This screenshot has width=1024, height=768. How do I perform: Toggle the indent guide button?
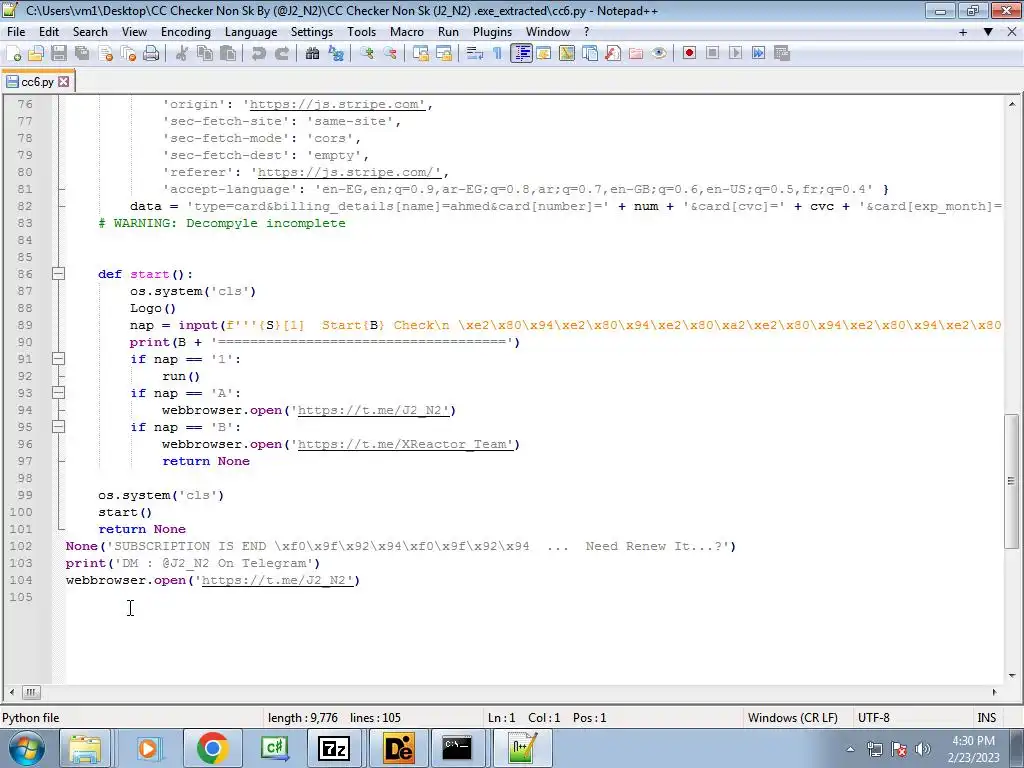coord(521,54)
